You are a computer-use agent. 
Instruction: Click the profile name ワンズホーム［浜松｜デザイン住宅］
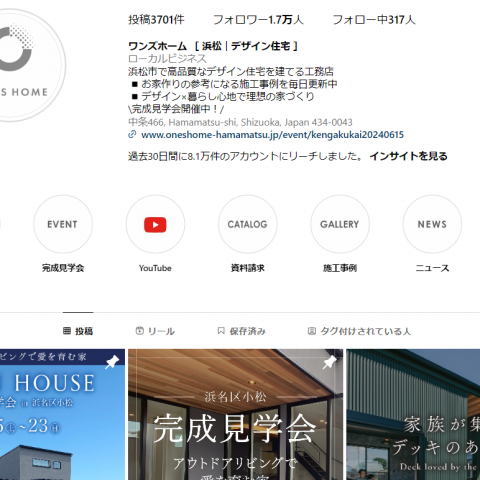(x=213, y=46)
